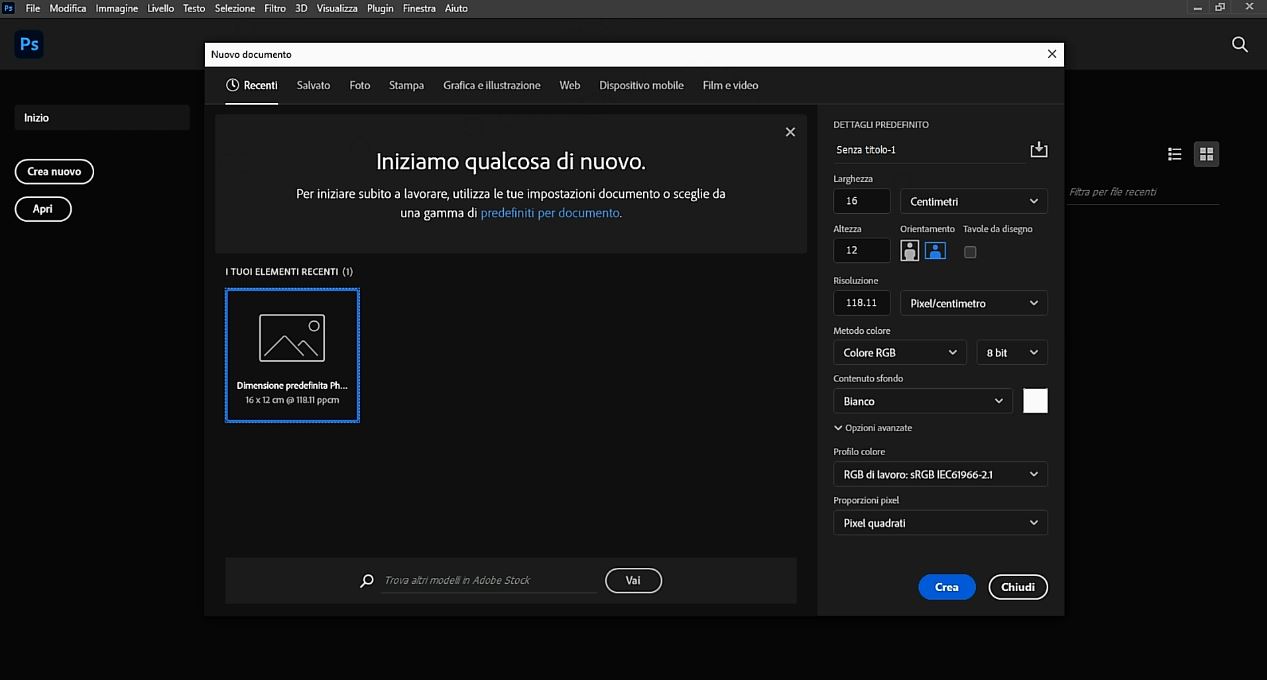The width and height of the screenshot is (1267, 680).
Task: Select portrait orientation icon
Action: click(x=909, y=251)
